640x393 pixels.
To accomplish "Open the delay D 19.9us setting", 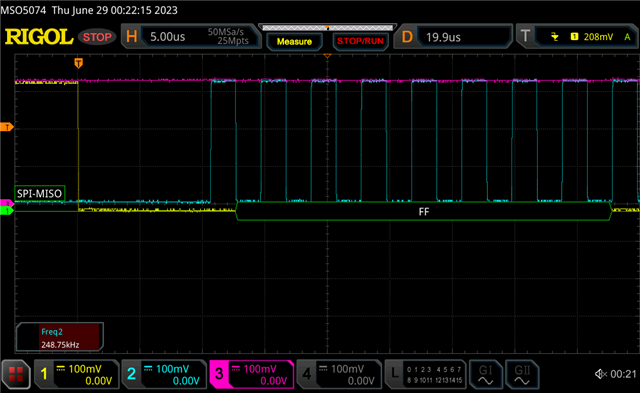I will 453,36.
